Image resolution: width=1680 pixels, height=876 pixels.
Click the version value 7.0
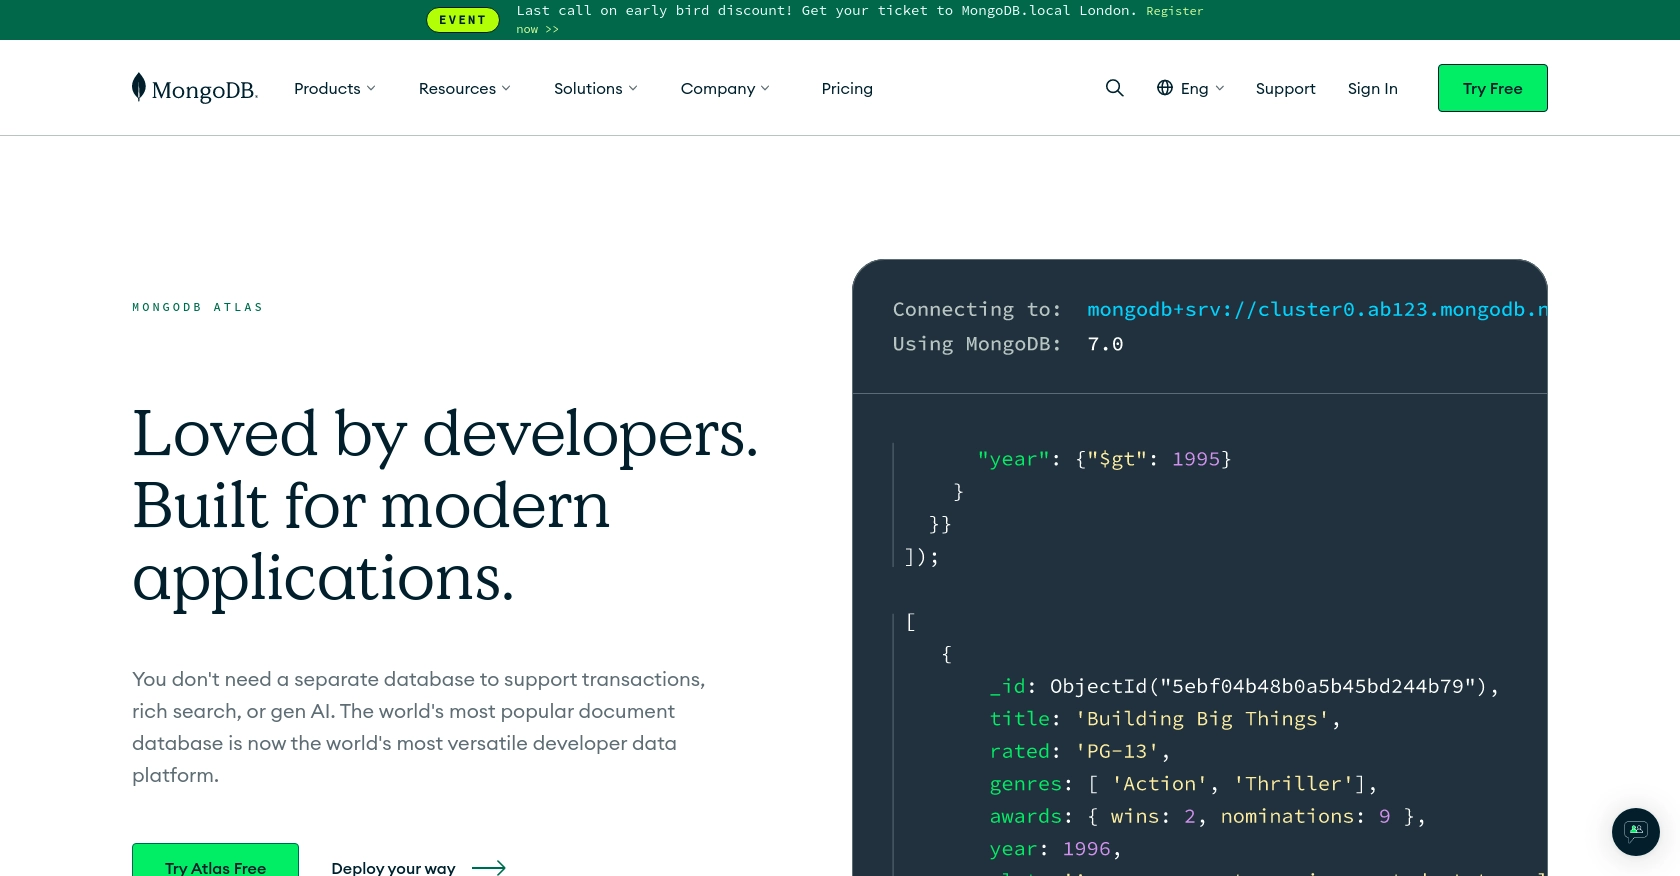click(x=1105, y=344)
